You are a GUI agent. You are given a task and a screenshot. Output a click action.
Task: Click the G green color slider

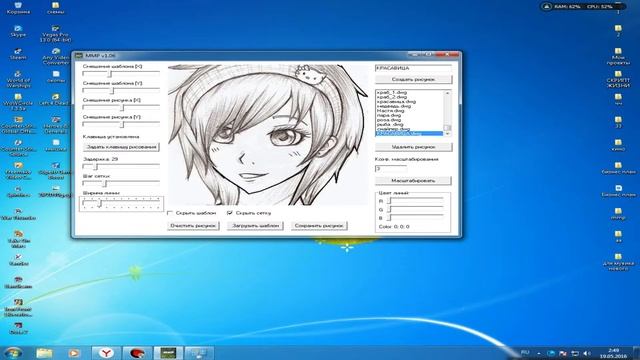click(x=415, y=209)
